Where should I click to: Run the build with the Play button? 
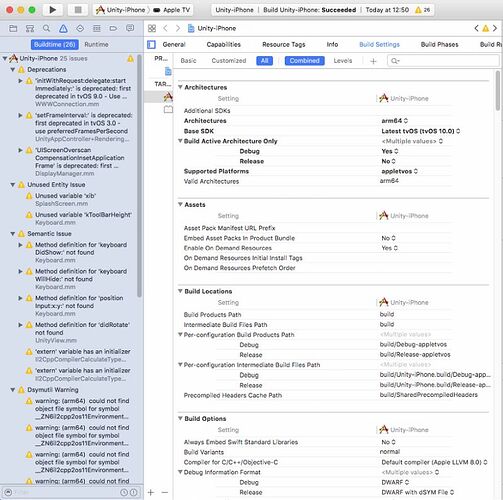pos(53,10)
